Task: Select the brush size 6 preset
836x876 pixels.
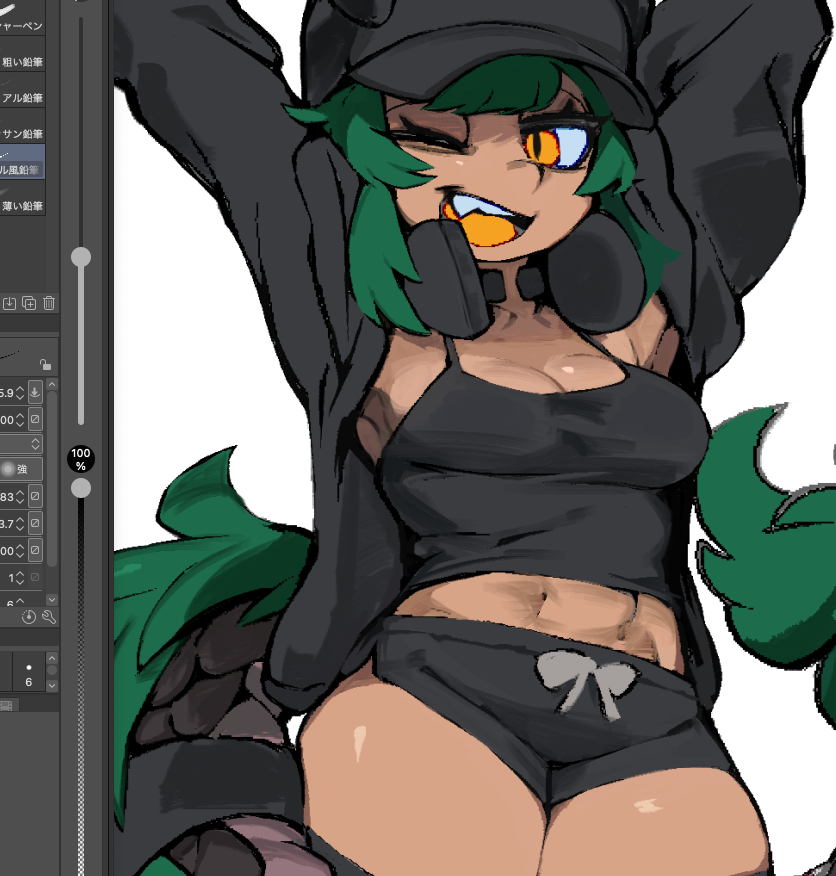Action: point(29,672)
